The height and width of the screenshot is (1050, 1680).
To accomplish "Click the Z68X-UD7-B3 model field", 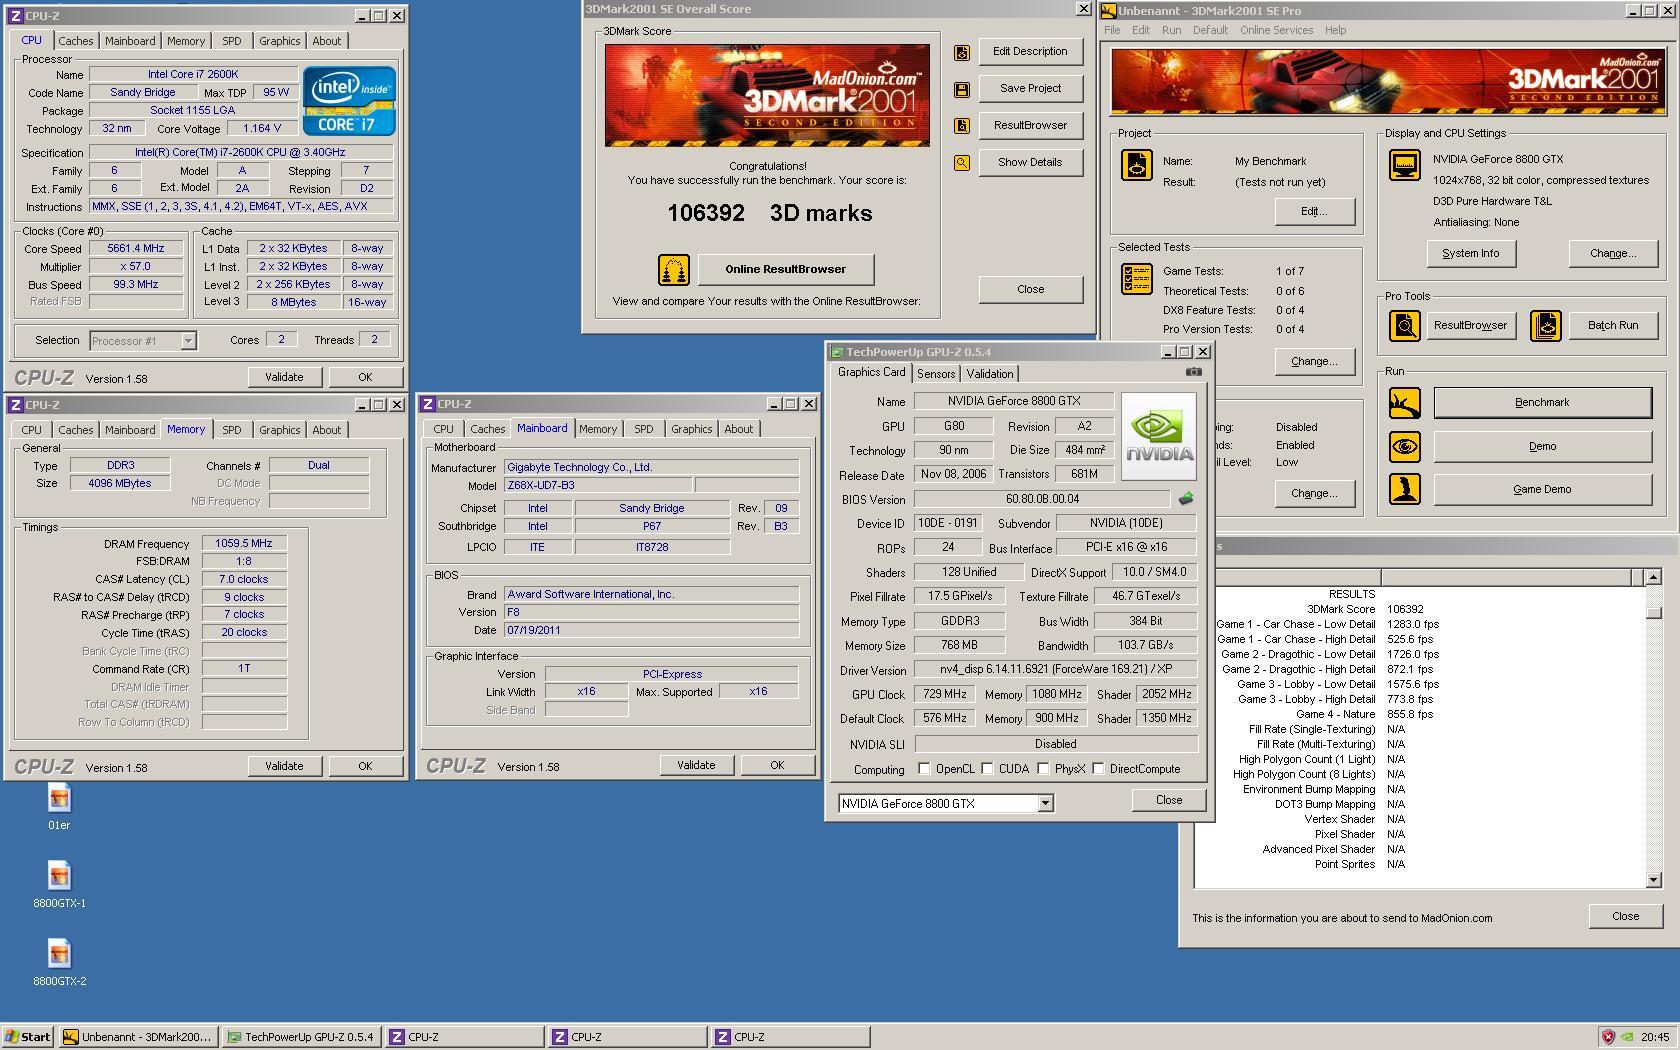I will click(x=597, y=486).
